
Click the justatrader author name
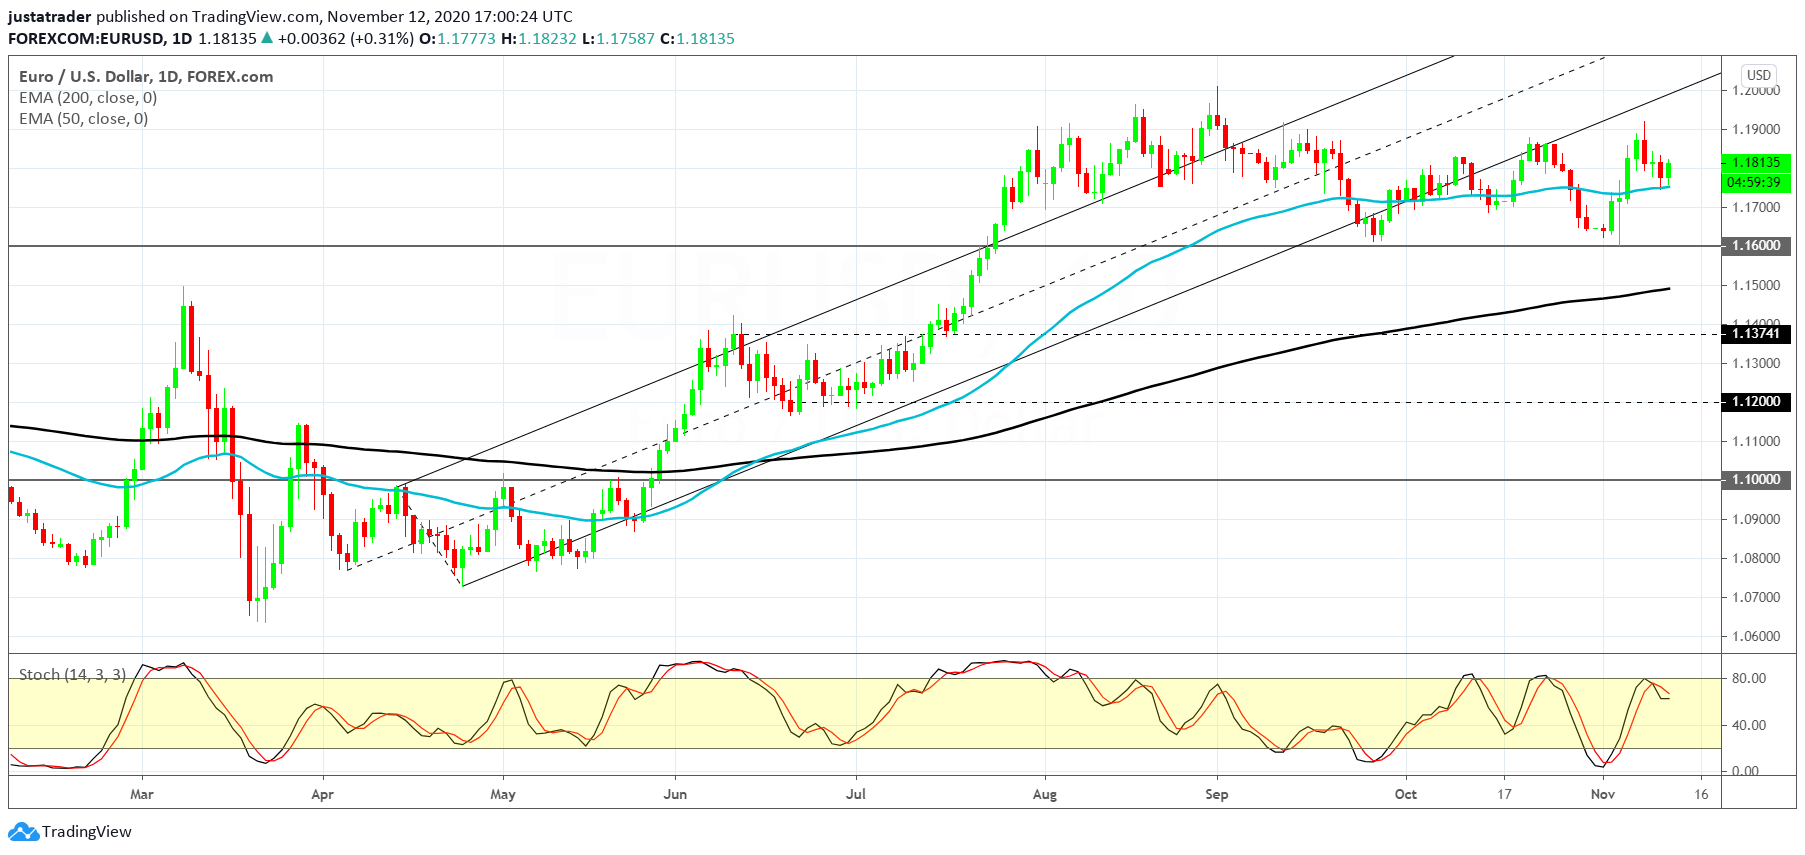point(50,17)
